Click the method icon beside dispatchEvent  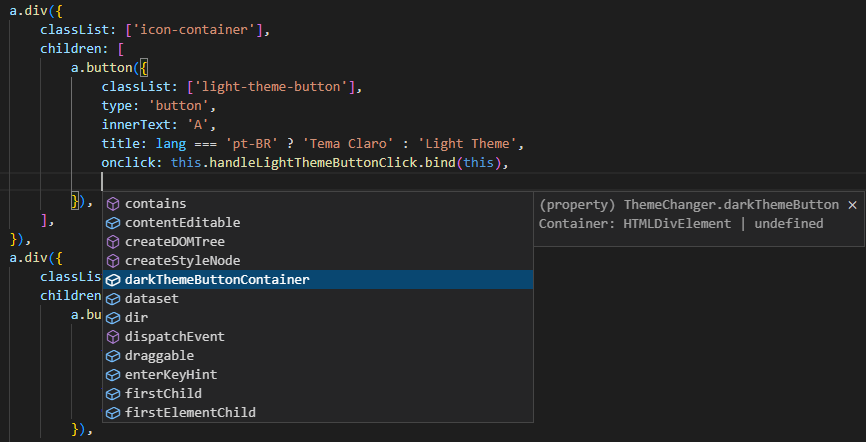tap(113, 336)
